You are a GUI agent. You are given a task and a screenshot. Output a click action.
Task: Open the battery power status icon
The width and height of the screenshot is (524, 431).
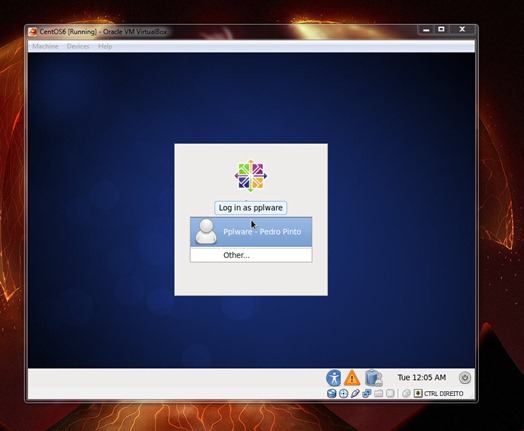pos(374,378)
